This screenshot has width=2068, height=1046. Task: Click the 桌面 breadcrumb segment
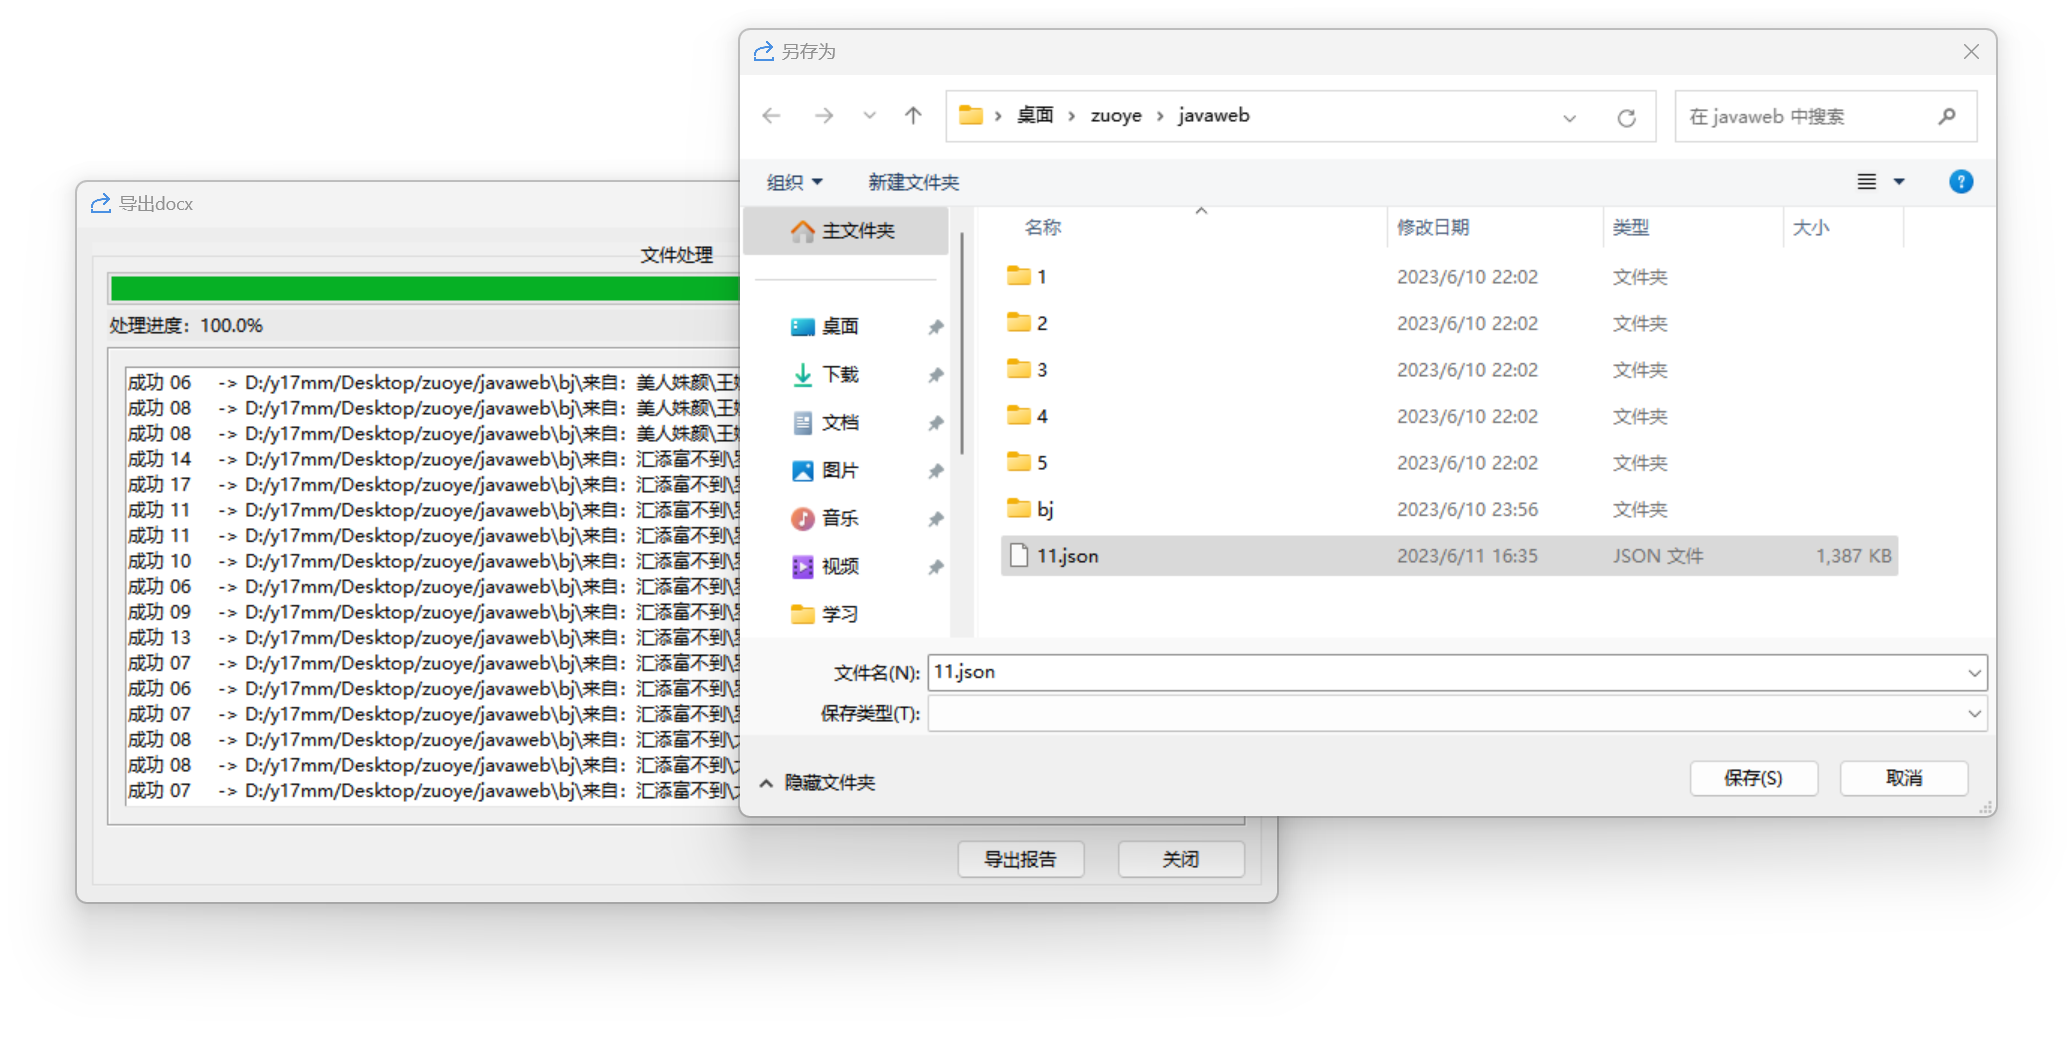pos(1035,116)
